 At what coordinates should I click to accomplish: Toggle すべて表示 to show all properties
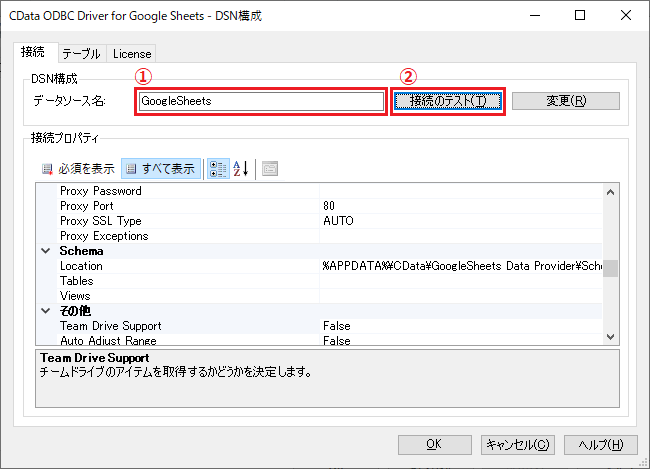(x=160, y=169)
